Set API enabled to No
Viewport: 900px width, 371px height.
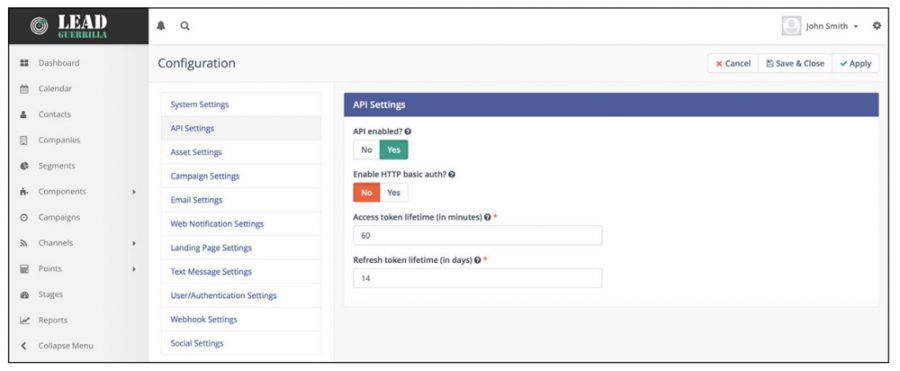[366, 150]
